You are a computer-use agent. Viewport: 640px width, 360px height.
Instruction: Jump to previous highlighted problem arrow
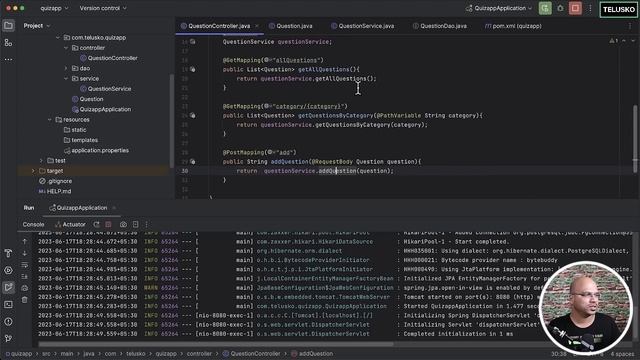[624, 41]
